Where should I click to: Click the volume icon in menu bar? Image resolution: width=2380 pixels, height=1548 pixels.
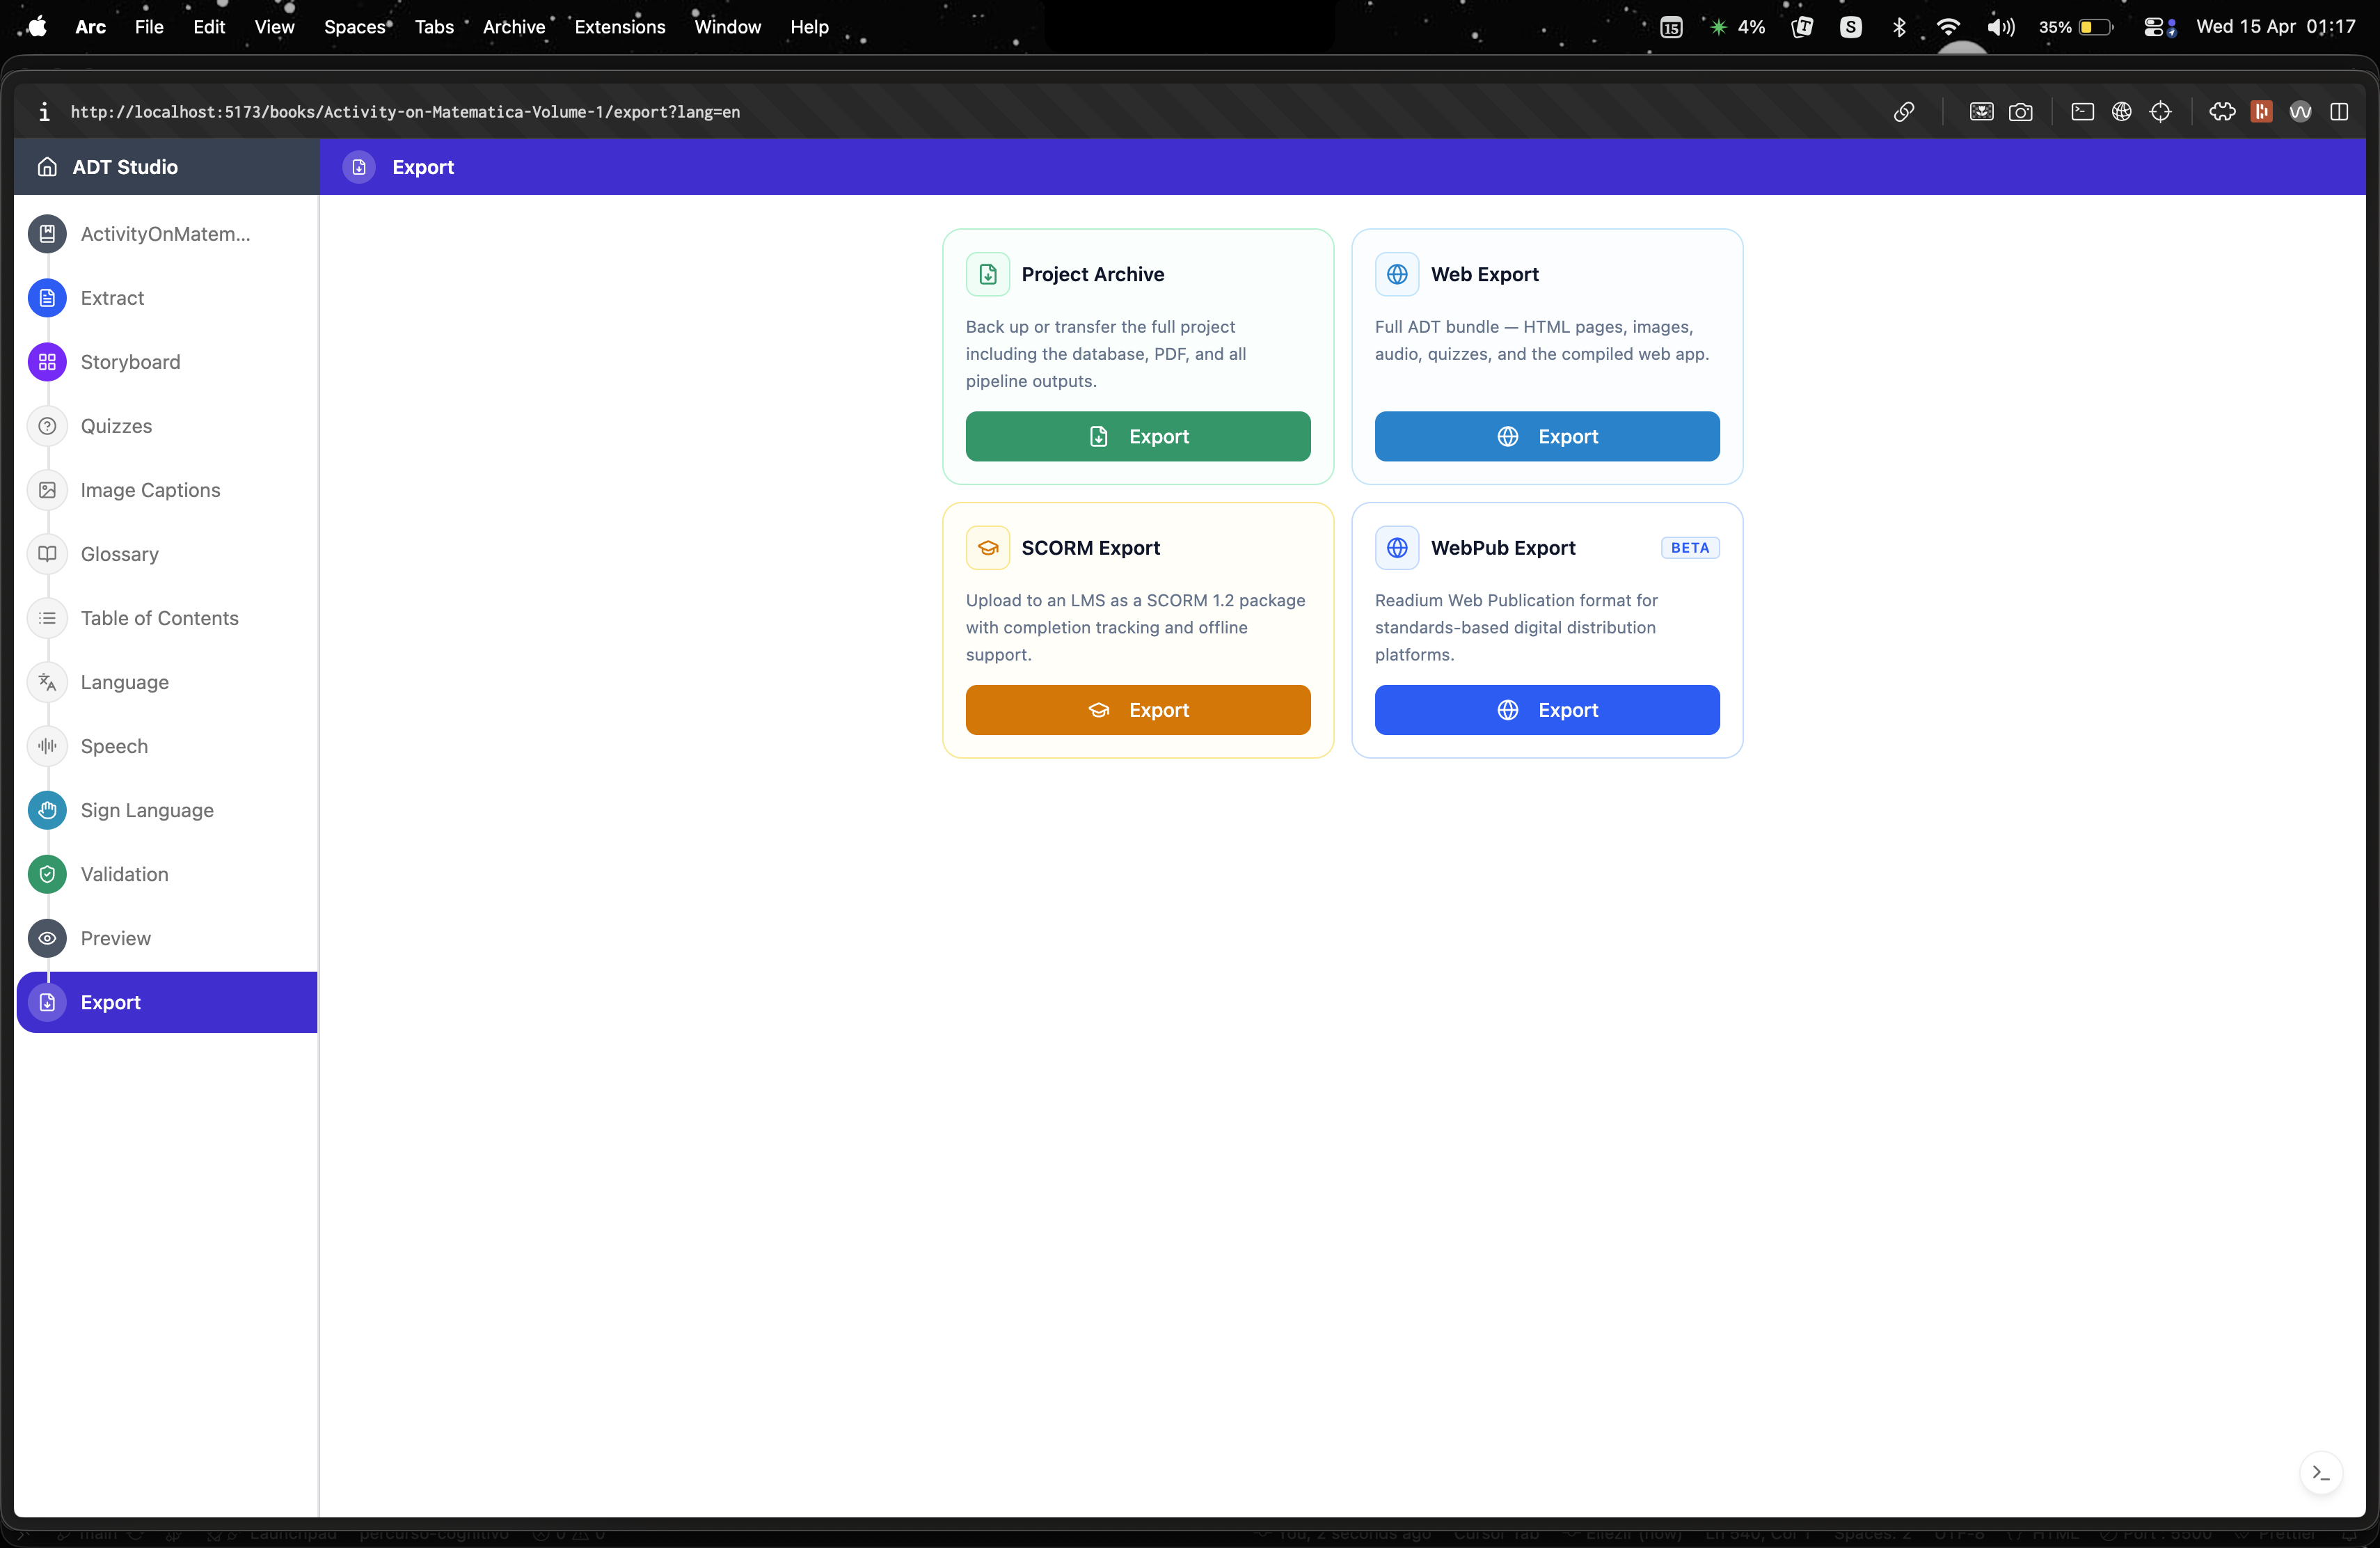[2000, 27]
